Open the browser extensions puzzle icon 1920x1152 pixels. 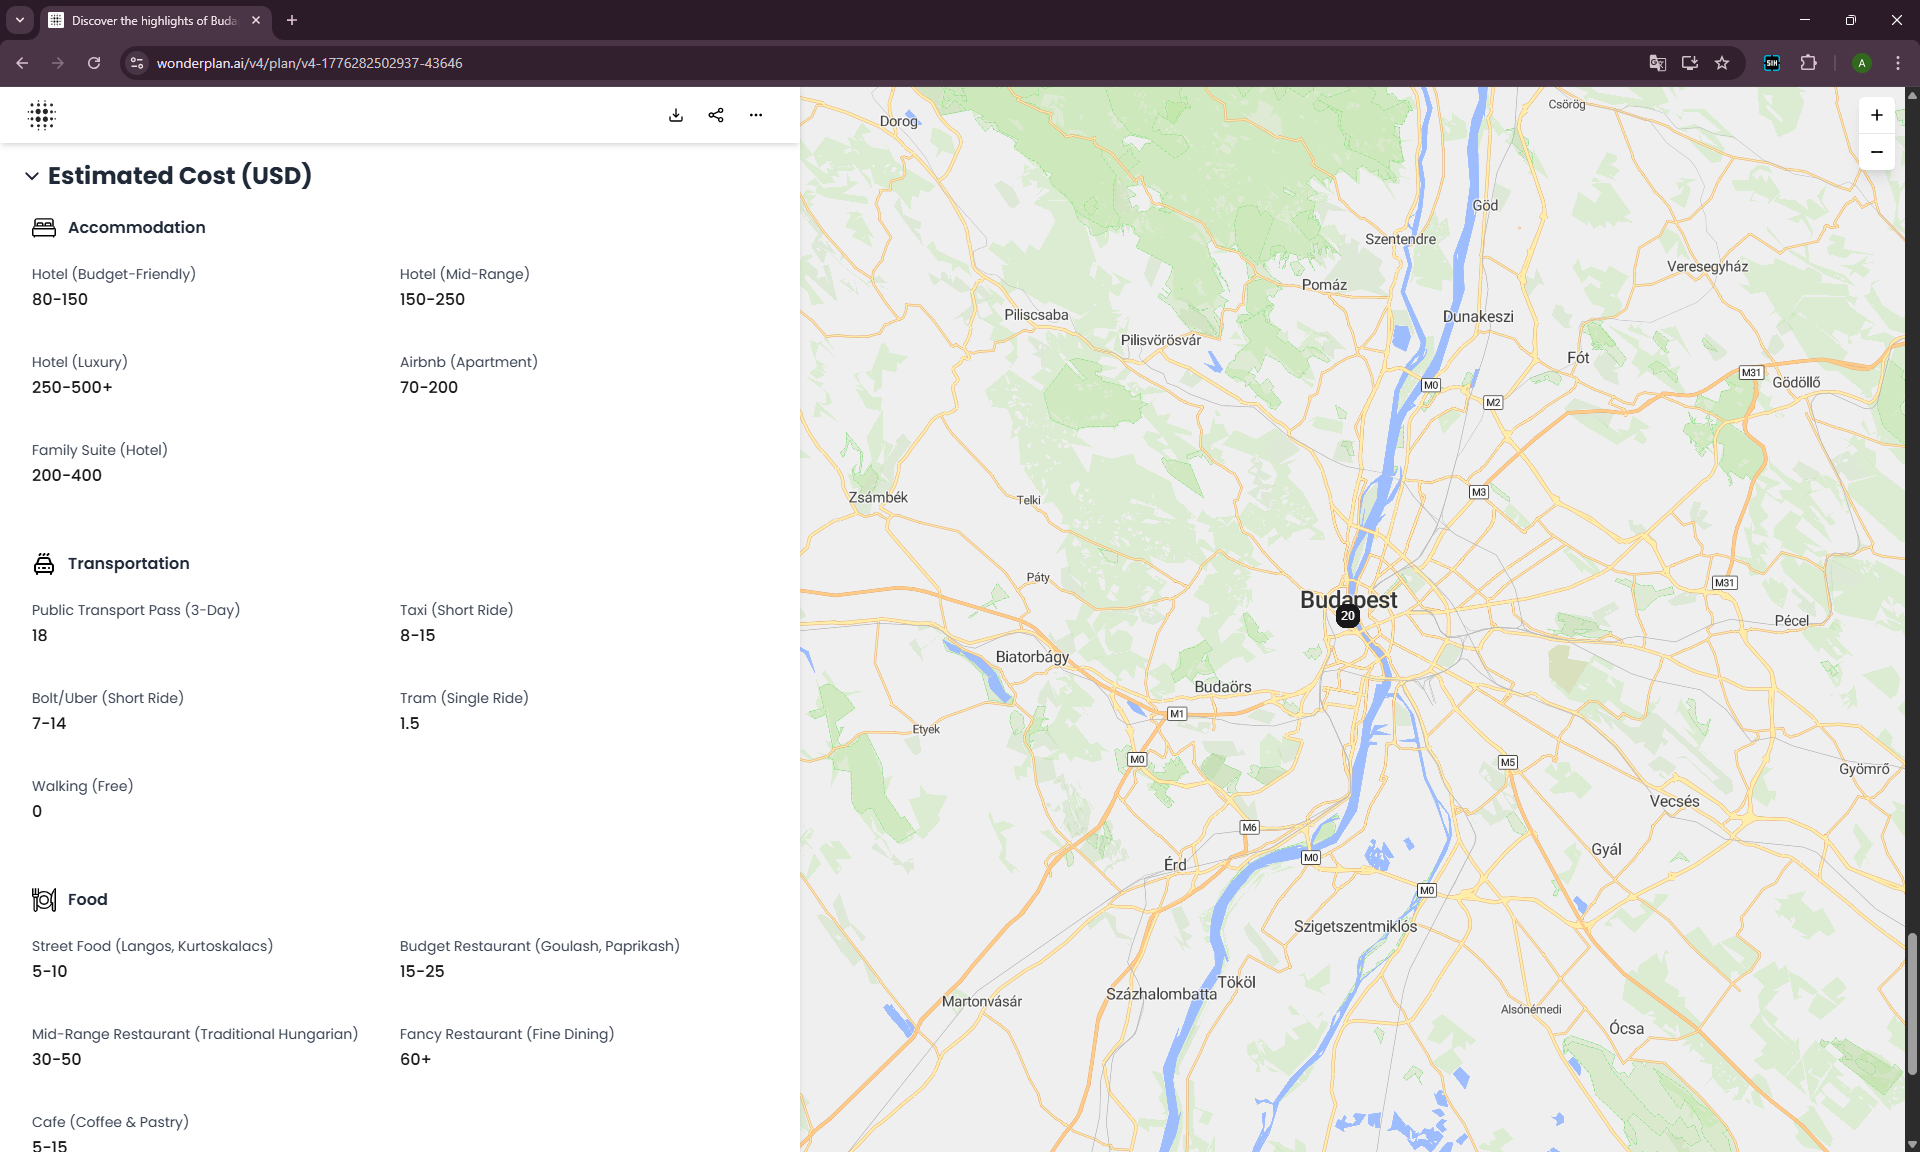(x=1808, y=63)
